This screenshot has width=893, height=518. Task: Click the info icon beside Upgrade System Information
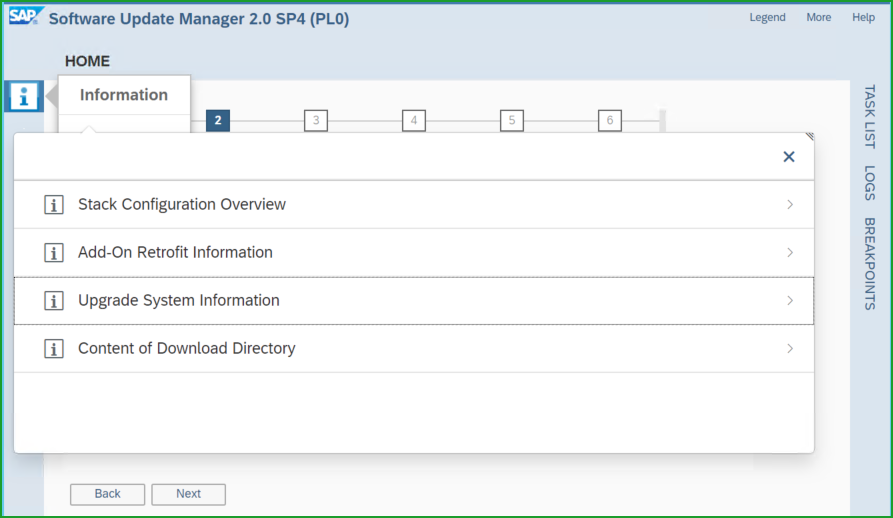(x=54, y=301)
